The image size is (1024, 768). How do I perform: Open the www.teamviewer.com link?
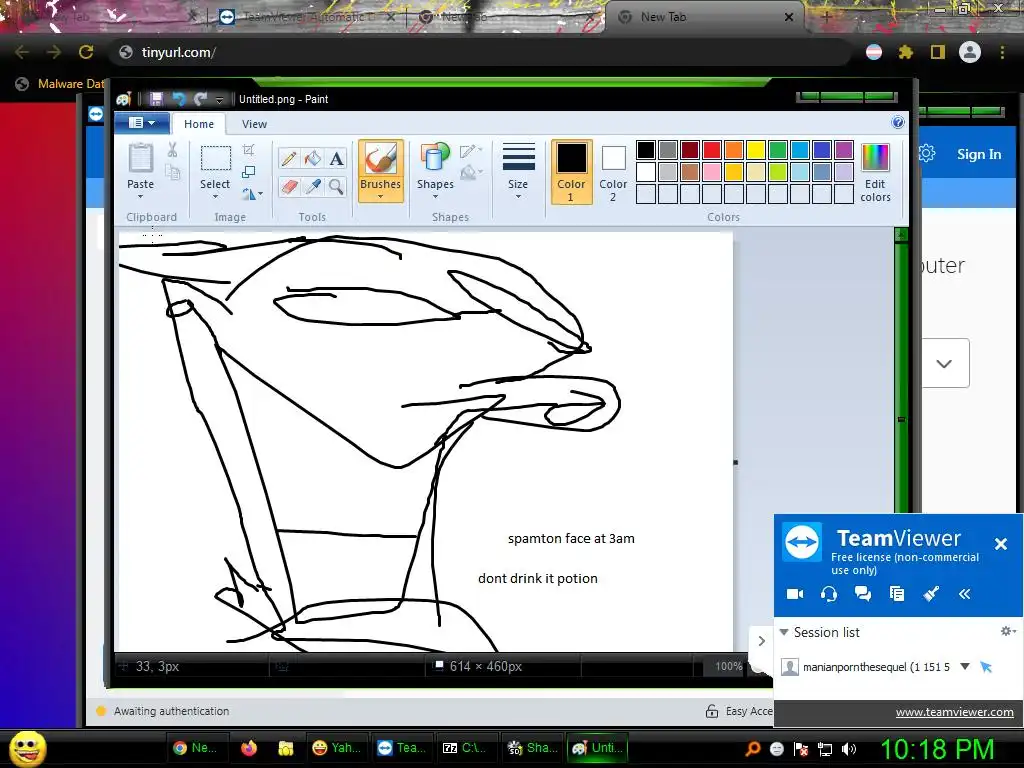tap(954, 712)
